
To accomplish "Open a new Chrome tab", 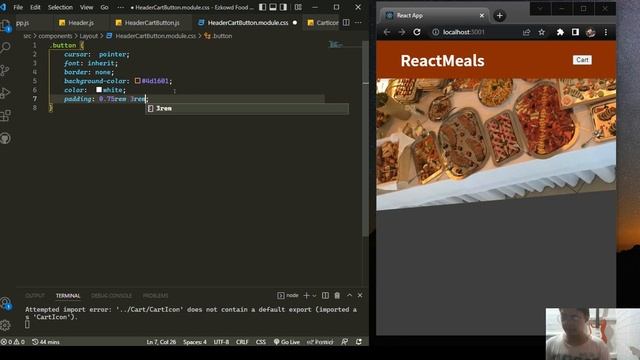I will 500,16.
